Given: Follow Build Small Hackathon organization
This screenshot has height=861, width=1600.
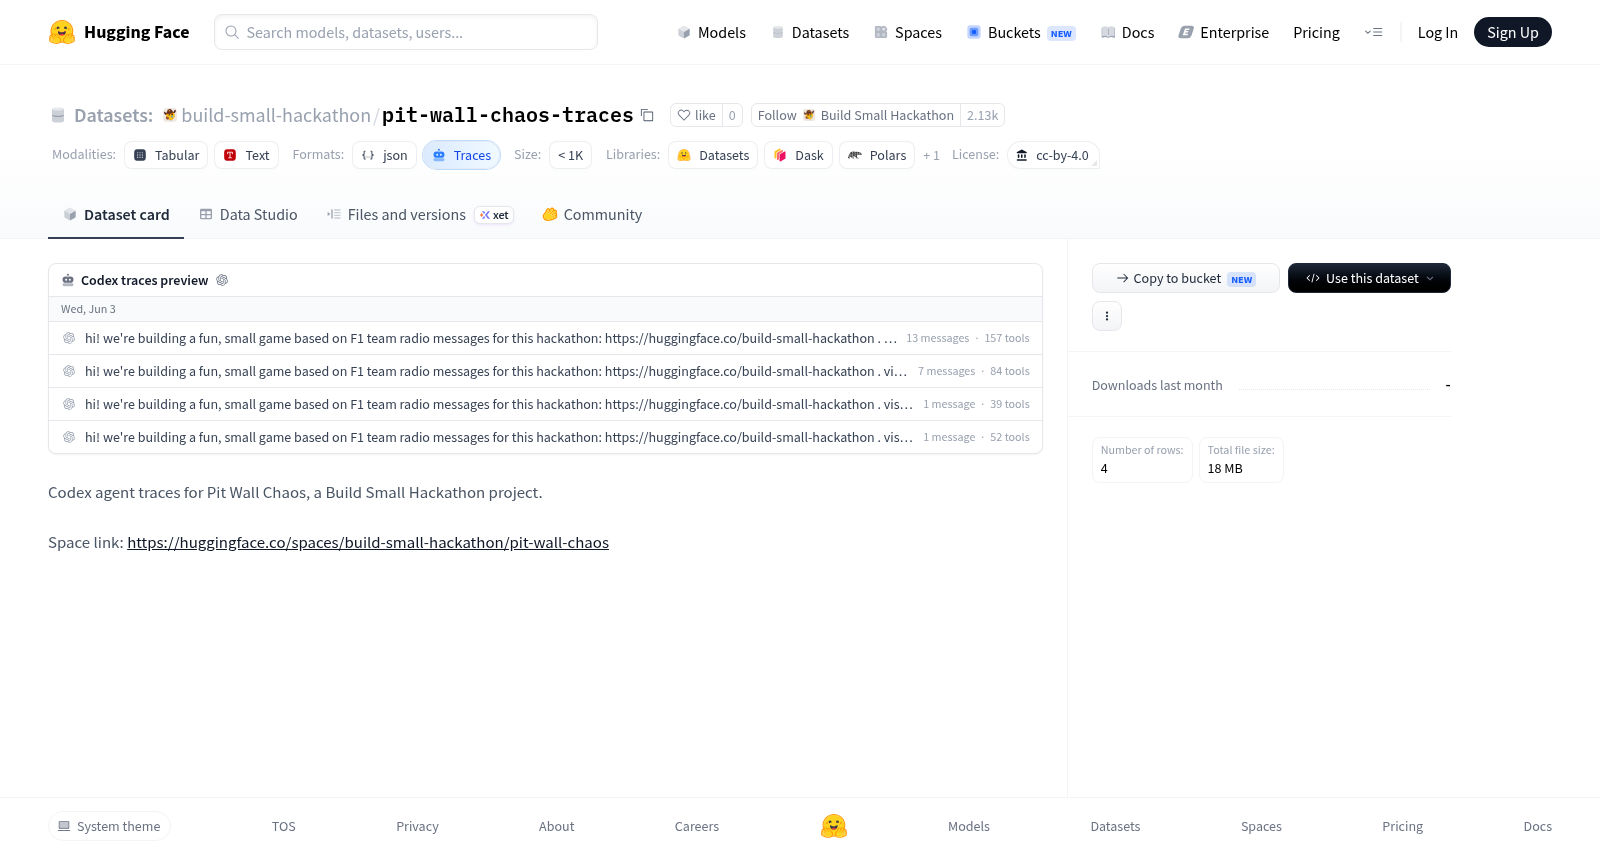Looking at the screenshot, I should point(855,115).
